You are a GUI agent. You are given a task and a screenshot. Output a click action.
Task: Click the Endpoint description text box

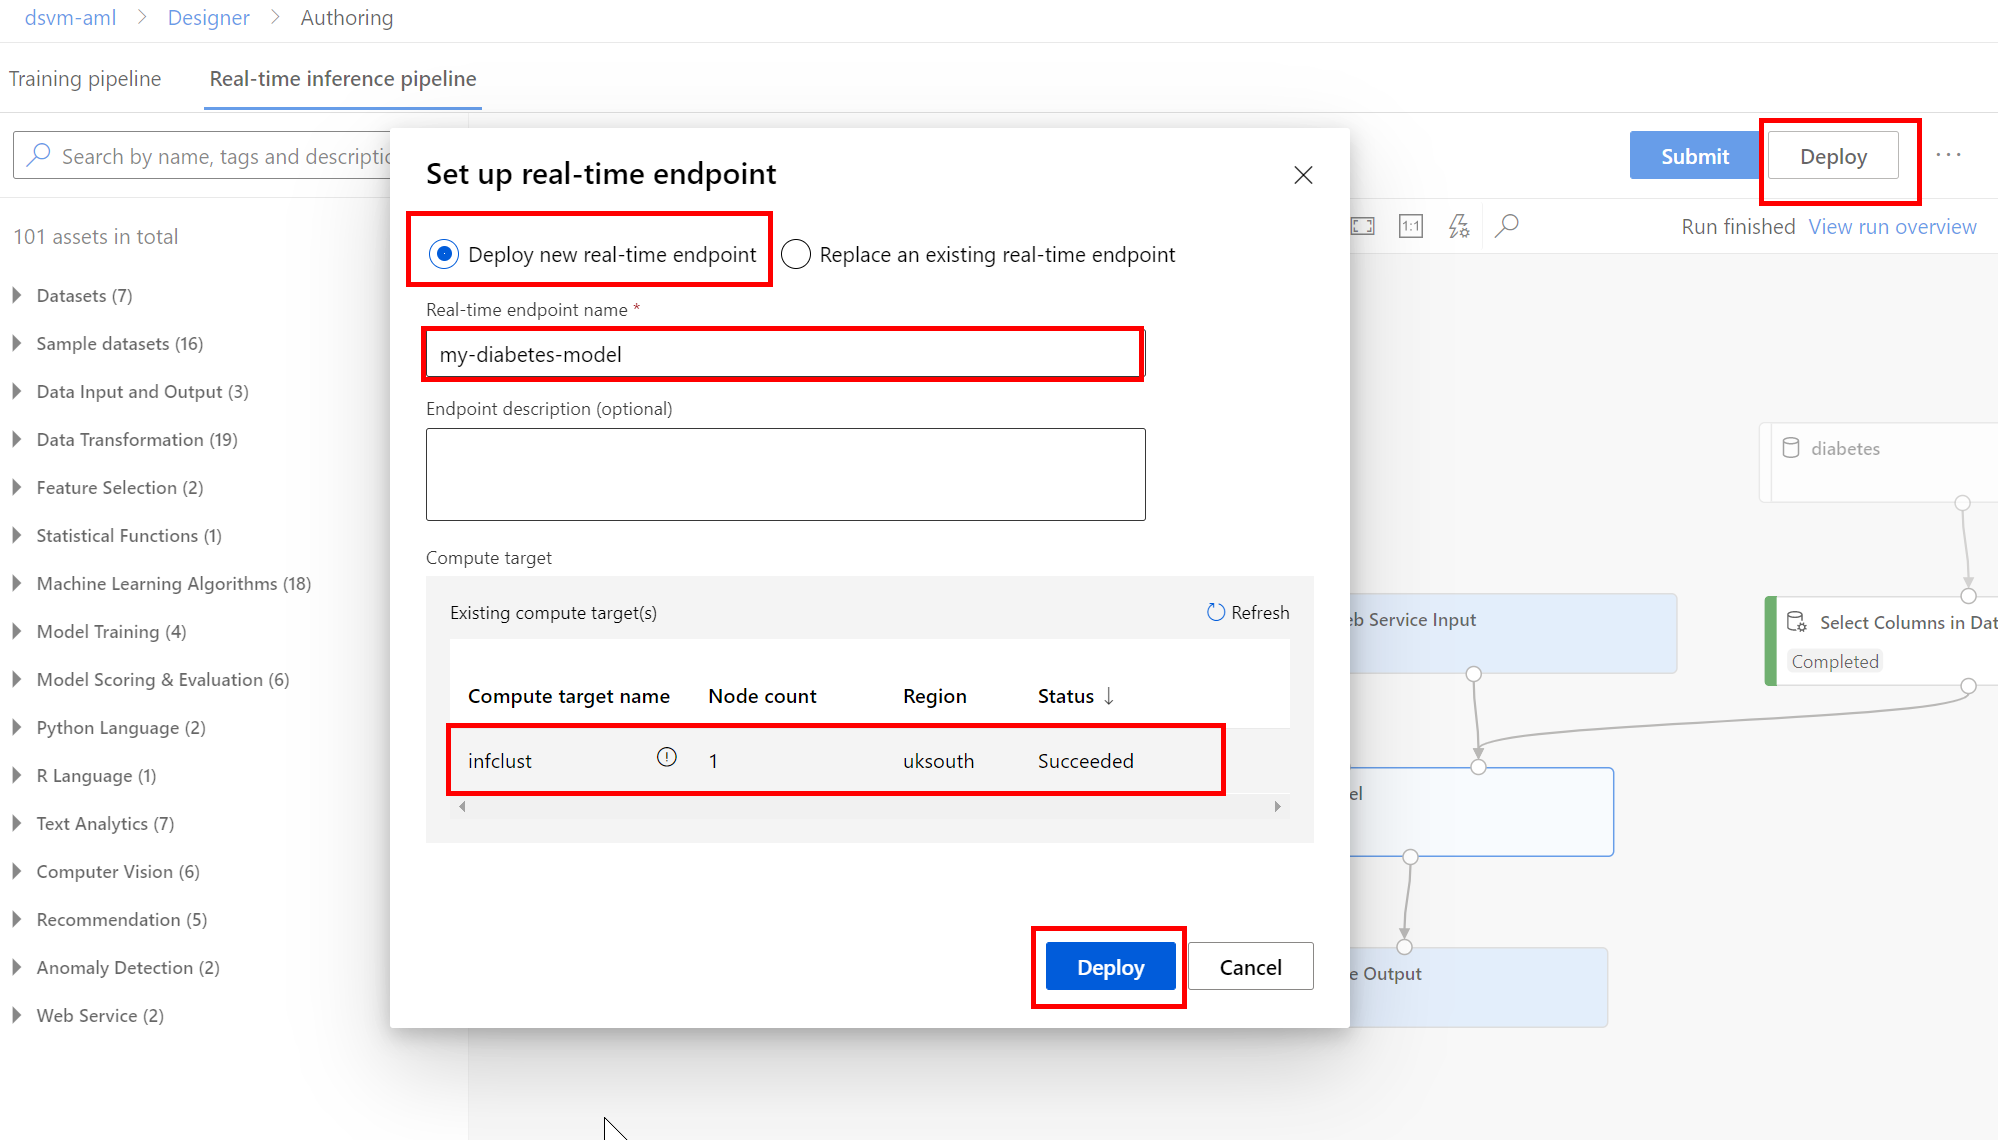(785, 474)
